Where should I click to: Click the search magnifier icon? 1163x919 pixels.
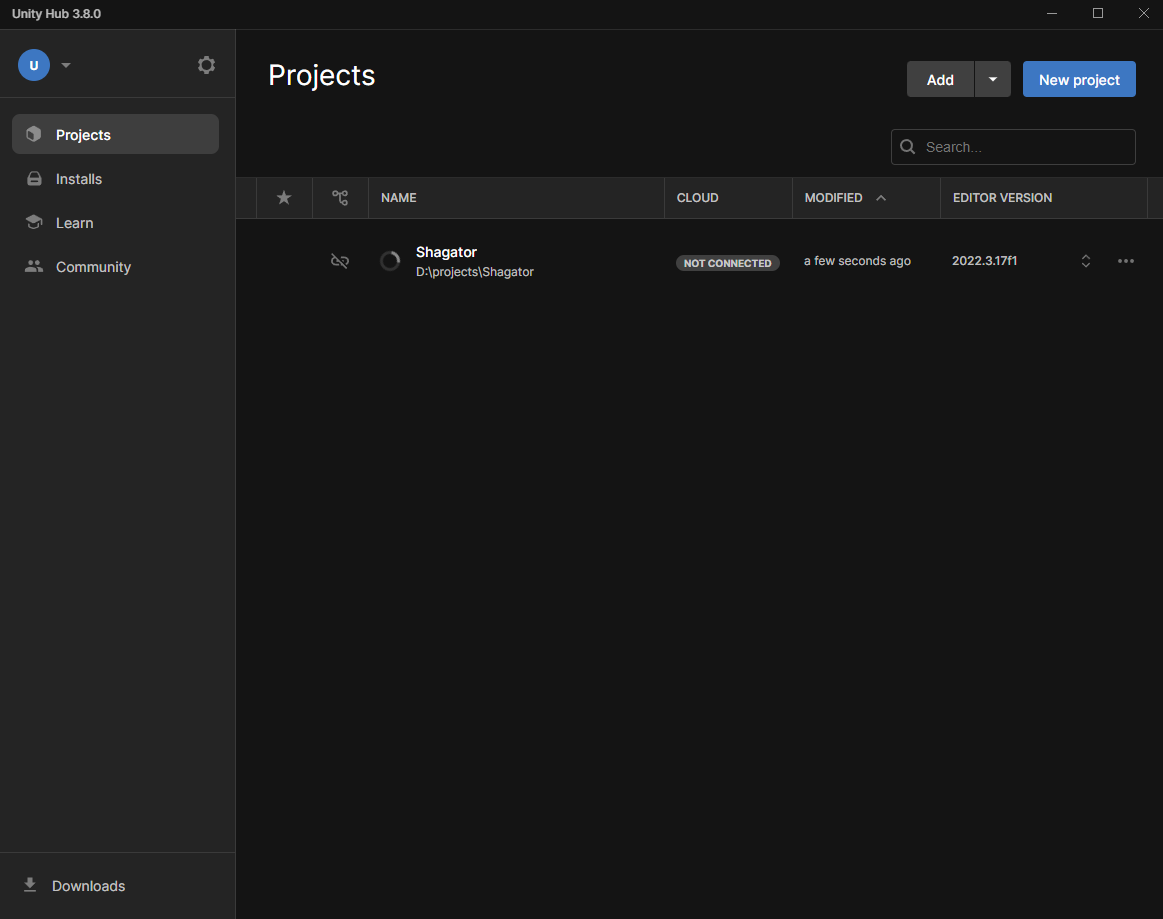[x=908, y=147]
